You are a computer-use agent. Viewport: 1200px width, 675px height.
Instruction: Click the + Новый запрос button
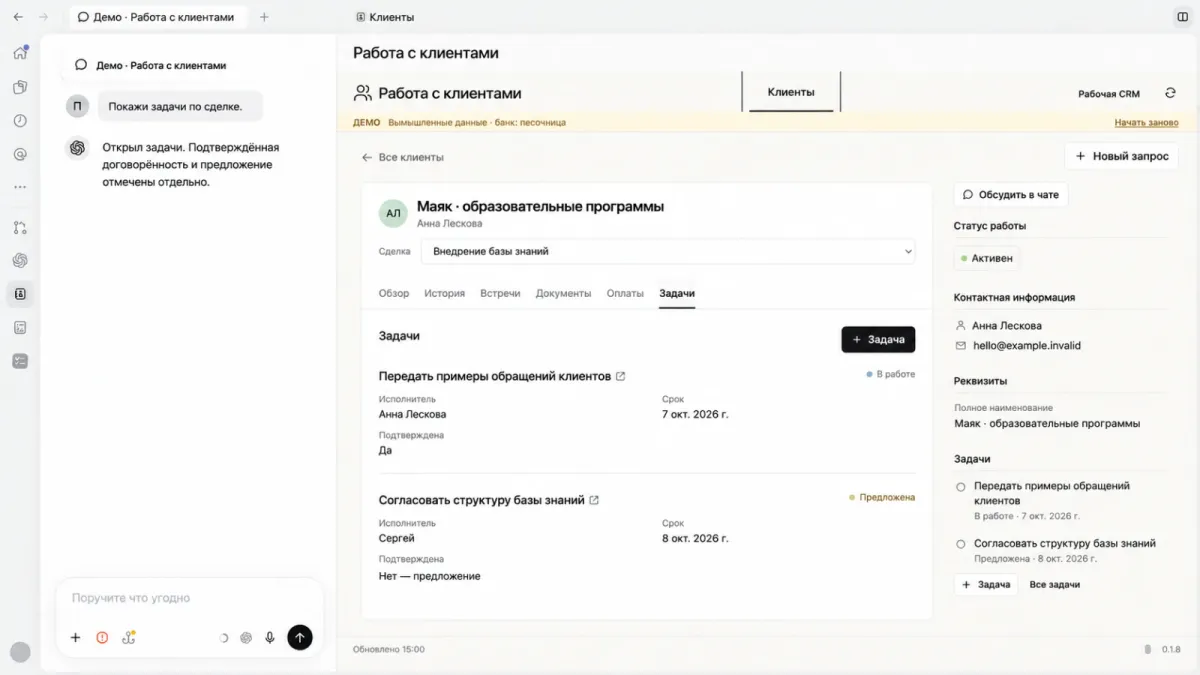pyautogui.click(x=1121, y=156)
